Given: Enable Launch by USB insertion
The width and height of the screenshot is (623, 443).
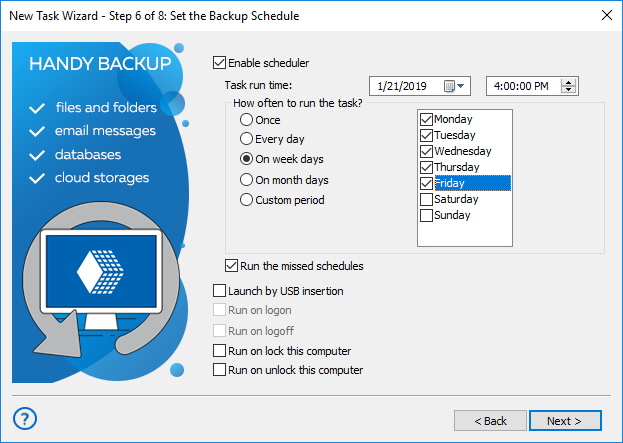Looking at the screenshot, I should (220, 291).
